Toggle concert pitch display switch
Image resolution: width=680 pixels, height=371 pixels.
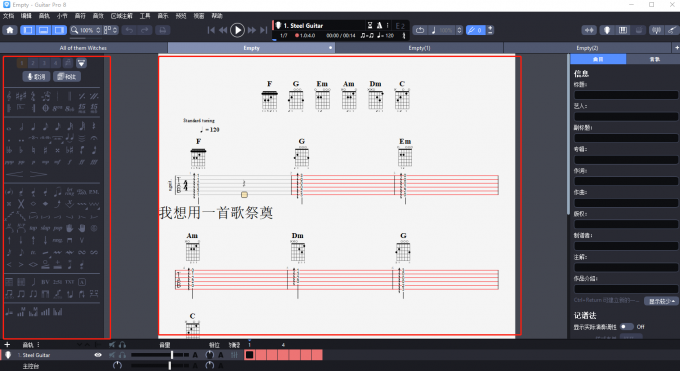(x=626, y=326)
